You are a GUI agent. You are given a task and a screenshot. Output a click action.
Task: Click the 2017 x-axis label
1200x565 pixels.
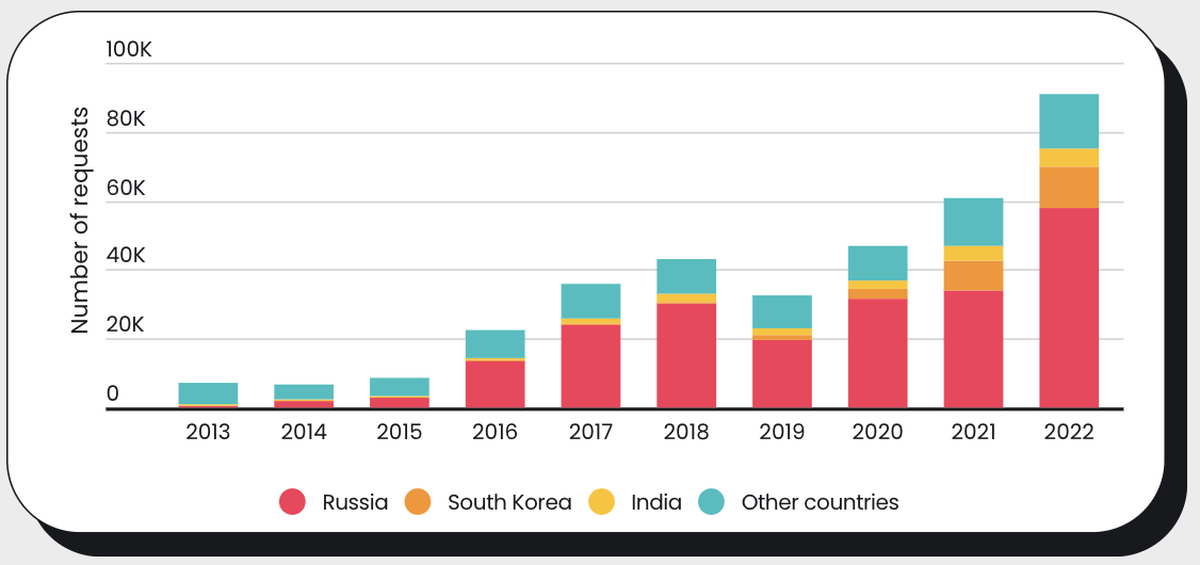(591, 433)
